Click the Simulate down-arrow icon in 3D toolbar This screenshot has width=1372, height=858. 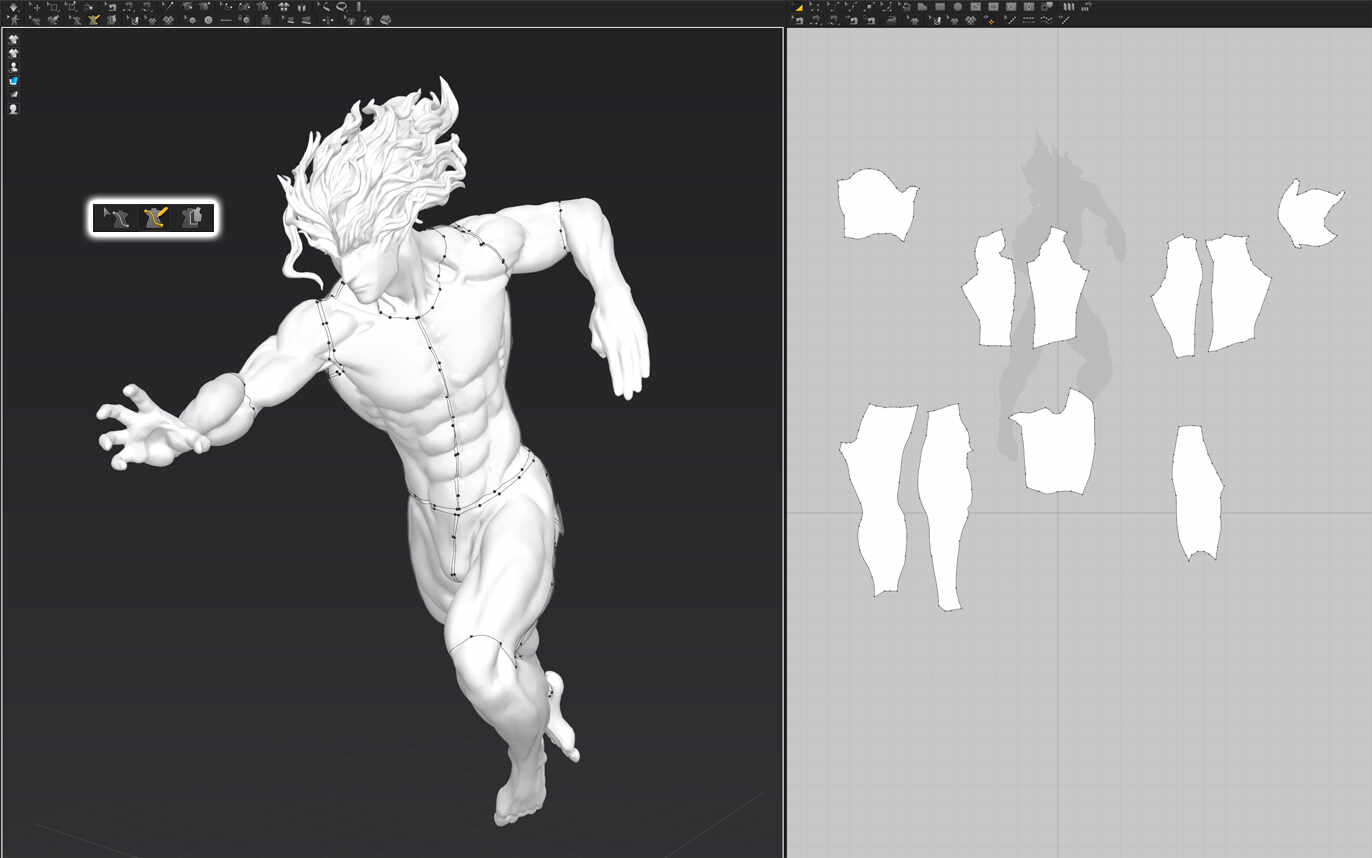tap(13, 7)
